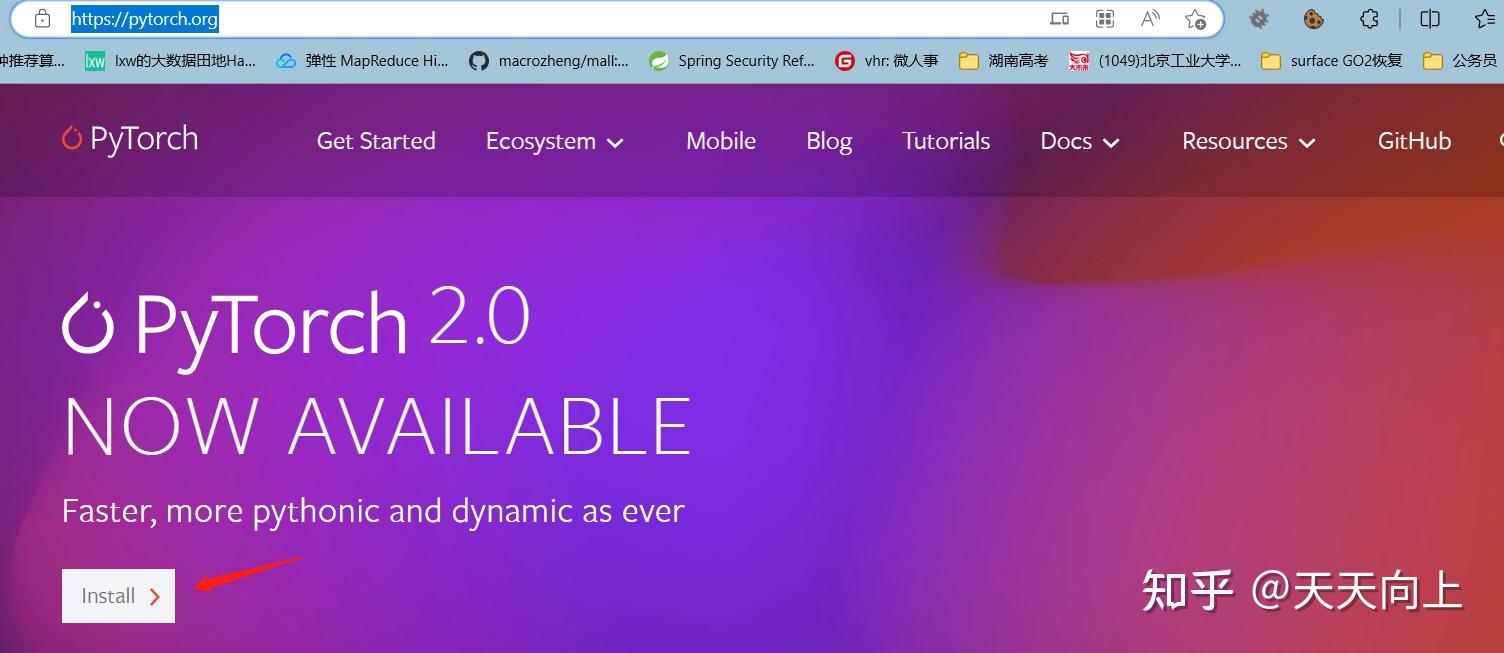
Task: Go to Get Started page
Action: point(376,141)
